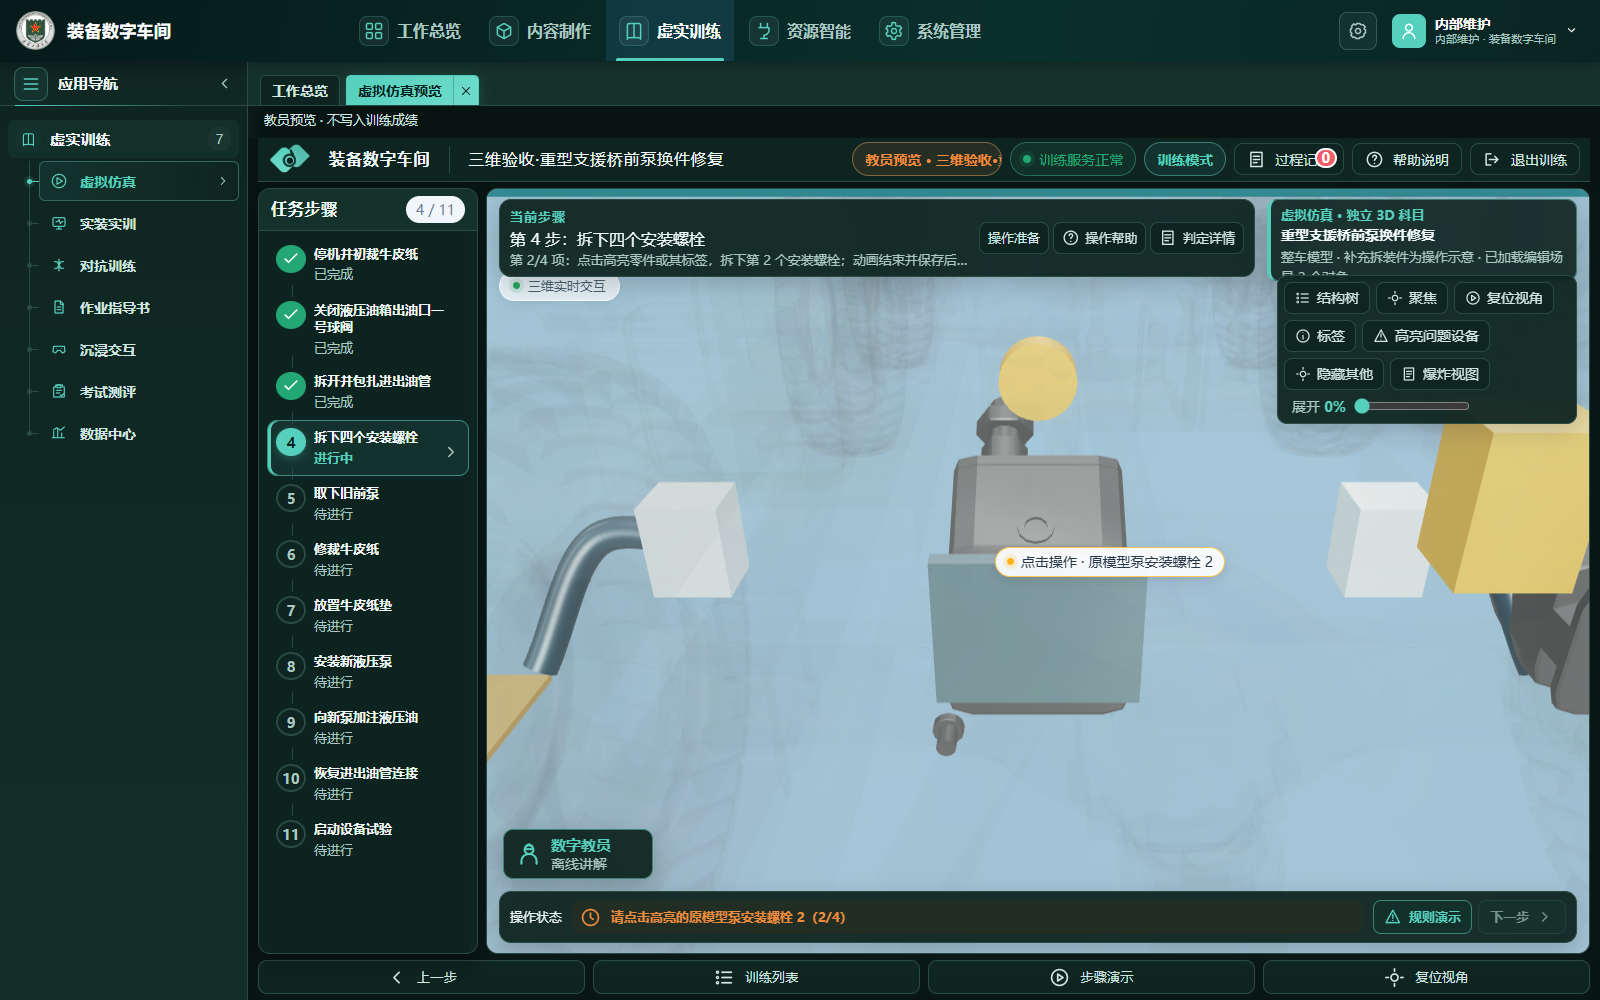Click the hamburger icon beside 应用导航
The width and height of the screenshot is (1600, 1000).
[x=31, y=84]
